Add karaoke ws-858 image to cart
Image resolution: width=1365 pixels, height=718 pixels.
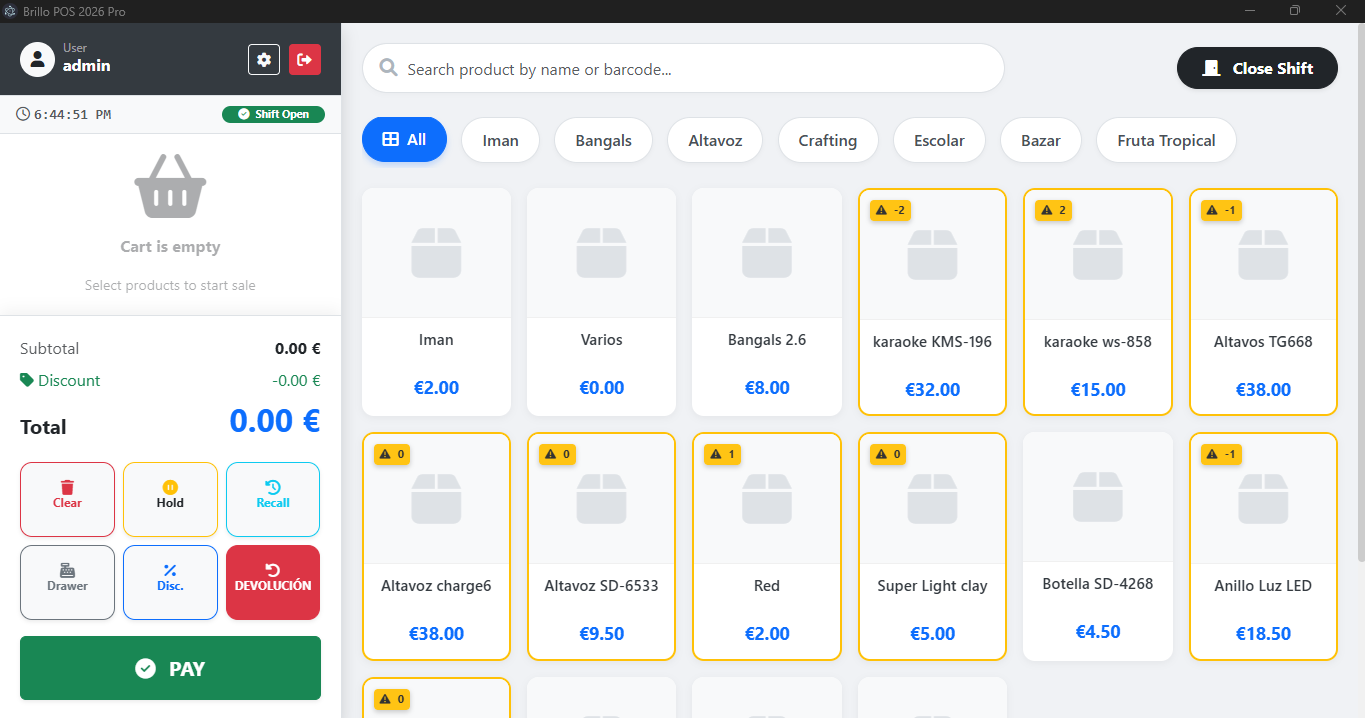1098,254
